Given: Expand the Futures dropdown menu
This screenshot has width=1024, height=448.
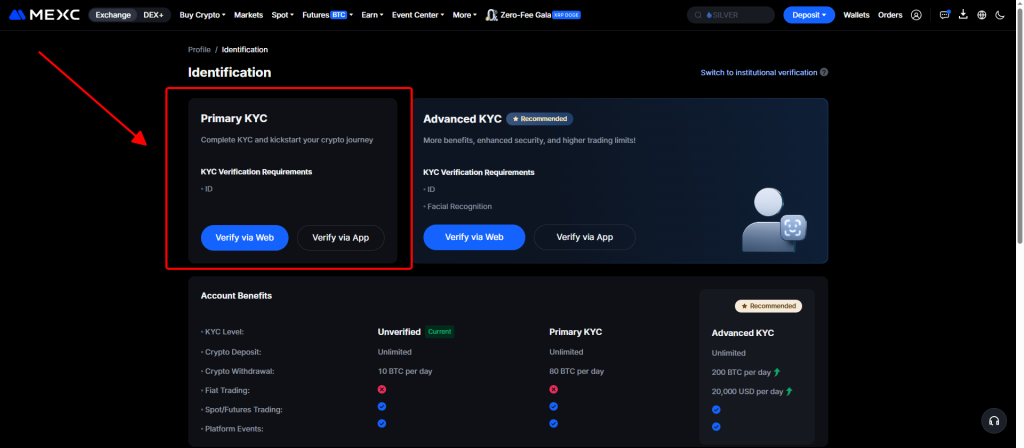Looking at the screenshot, I should click(x=328, y=15).
